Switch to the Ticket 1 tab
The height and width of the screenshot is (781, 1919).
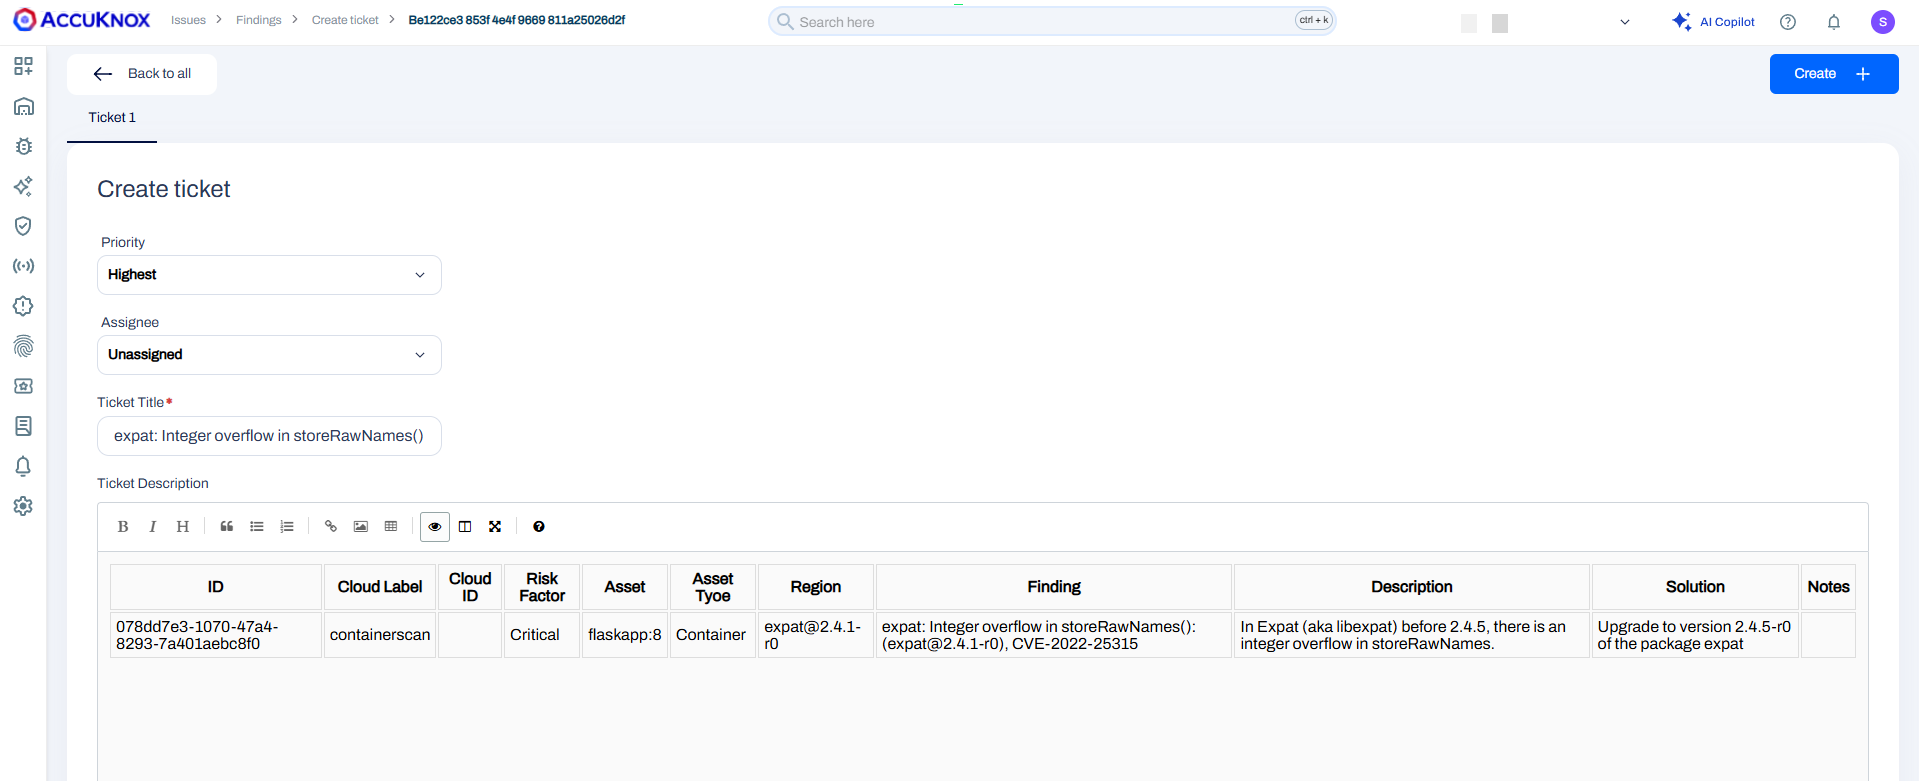[x=112, y=118]
